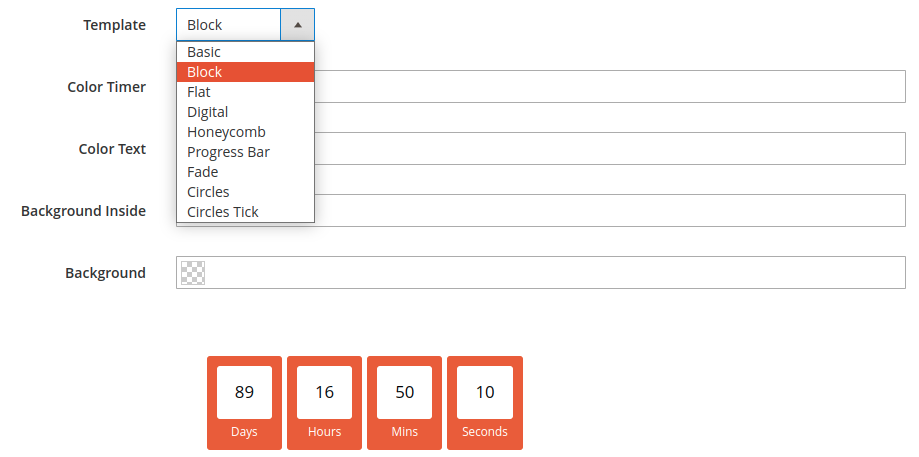Select Honeycomb template option

(246, 132)
